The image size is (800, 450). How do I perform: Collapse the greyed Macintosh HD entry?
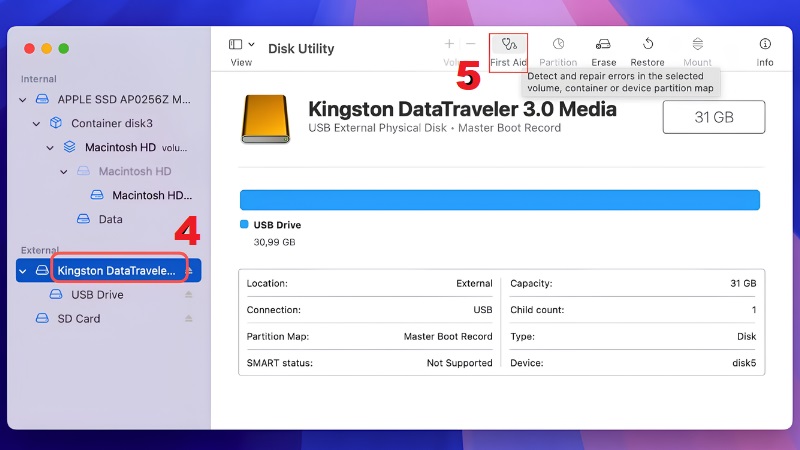click(64, 172)
